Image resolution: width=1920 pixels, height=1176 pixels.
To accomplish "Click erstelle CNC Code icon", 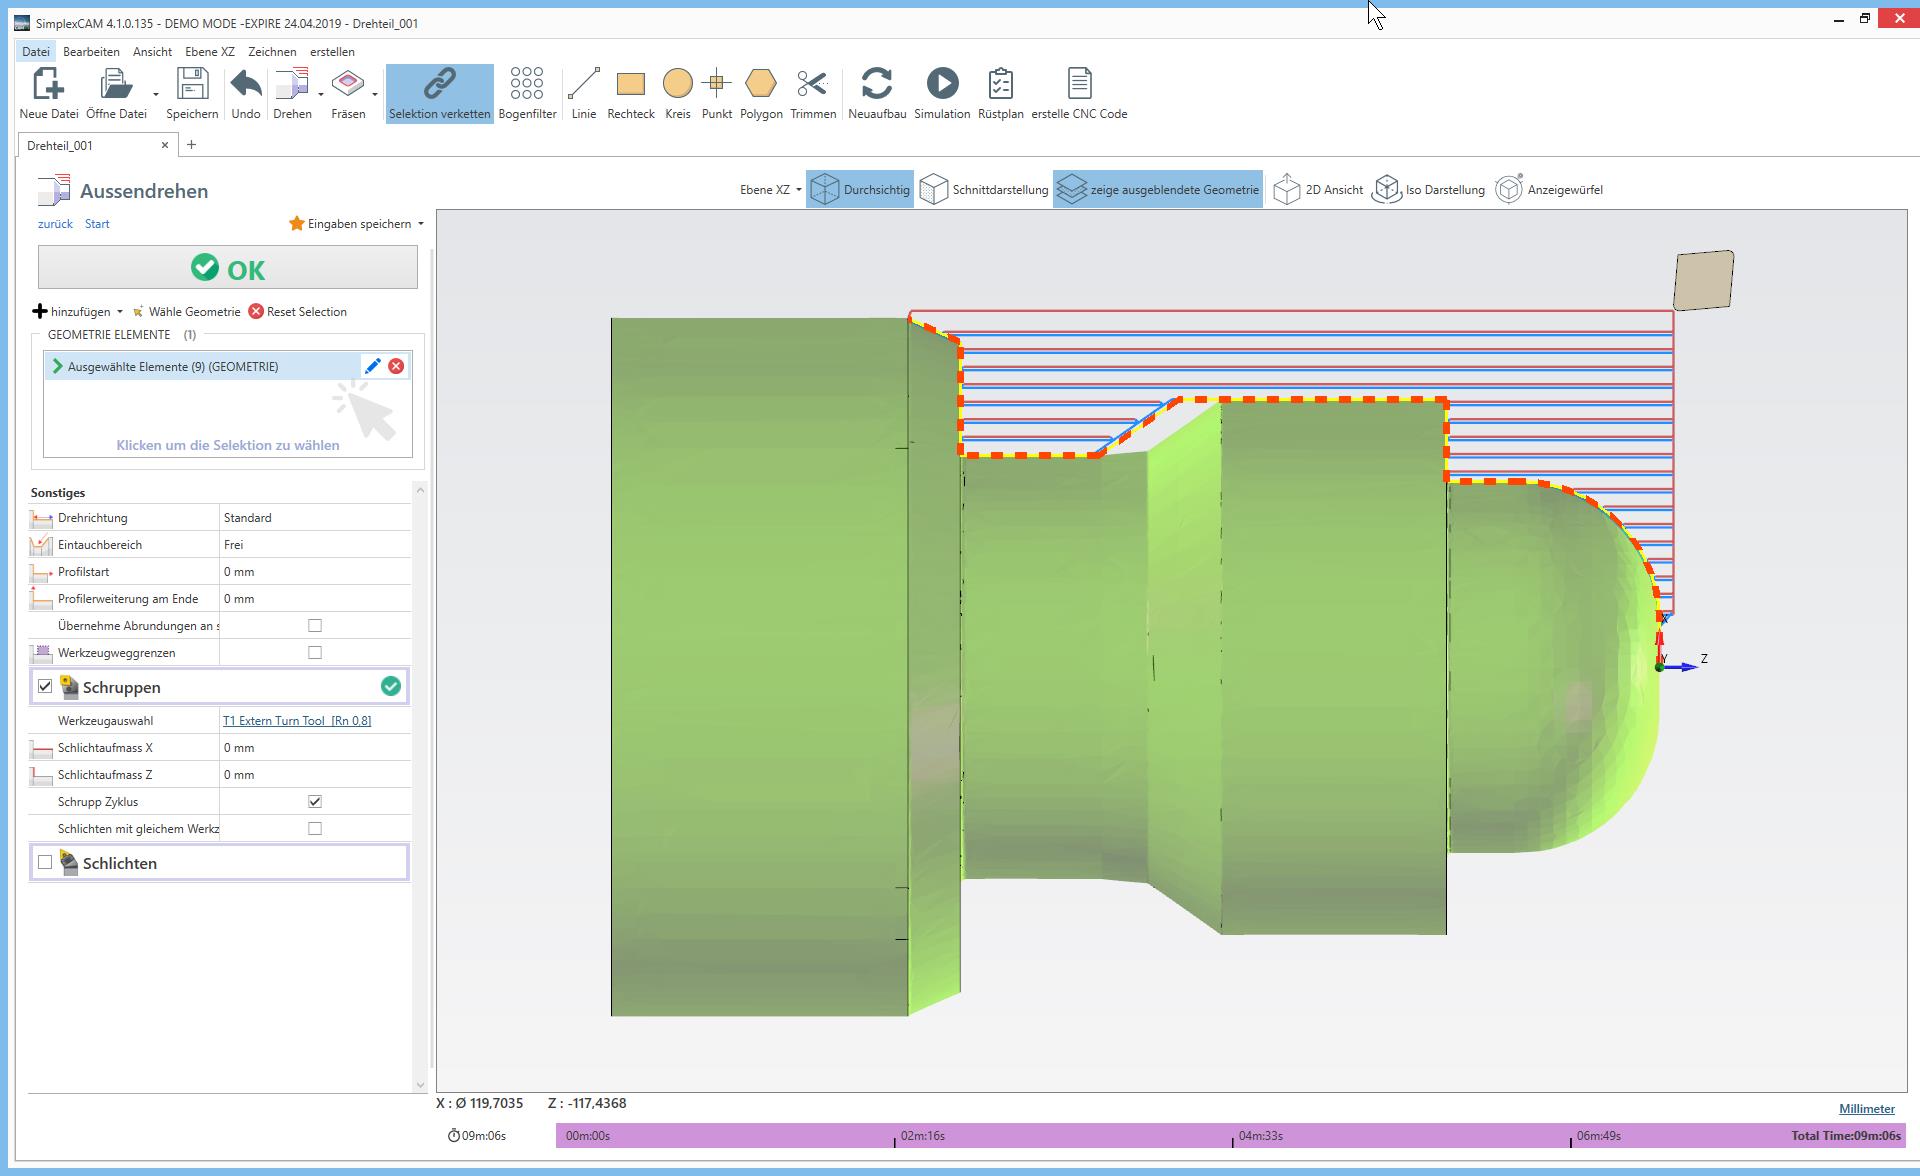I will point(1079,84).
